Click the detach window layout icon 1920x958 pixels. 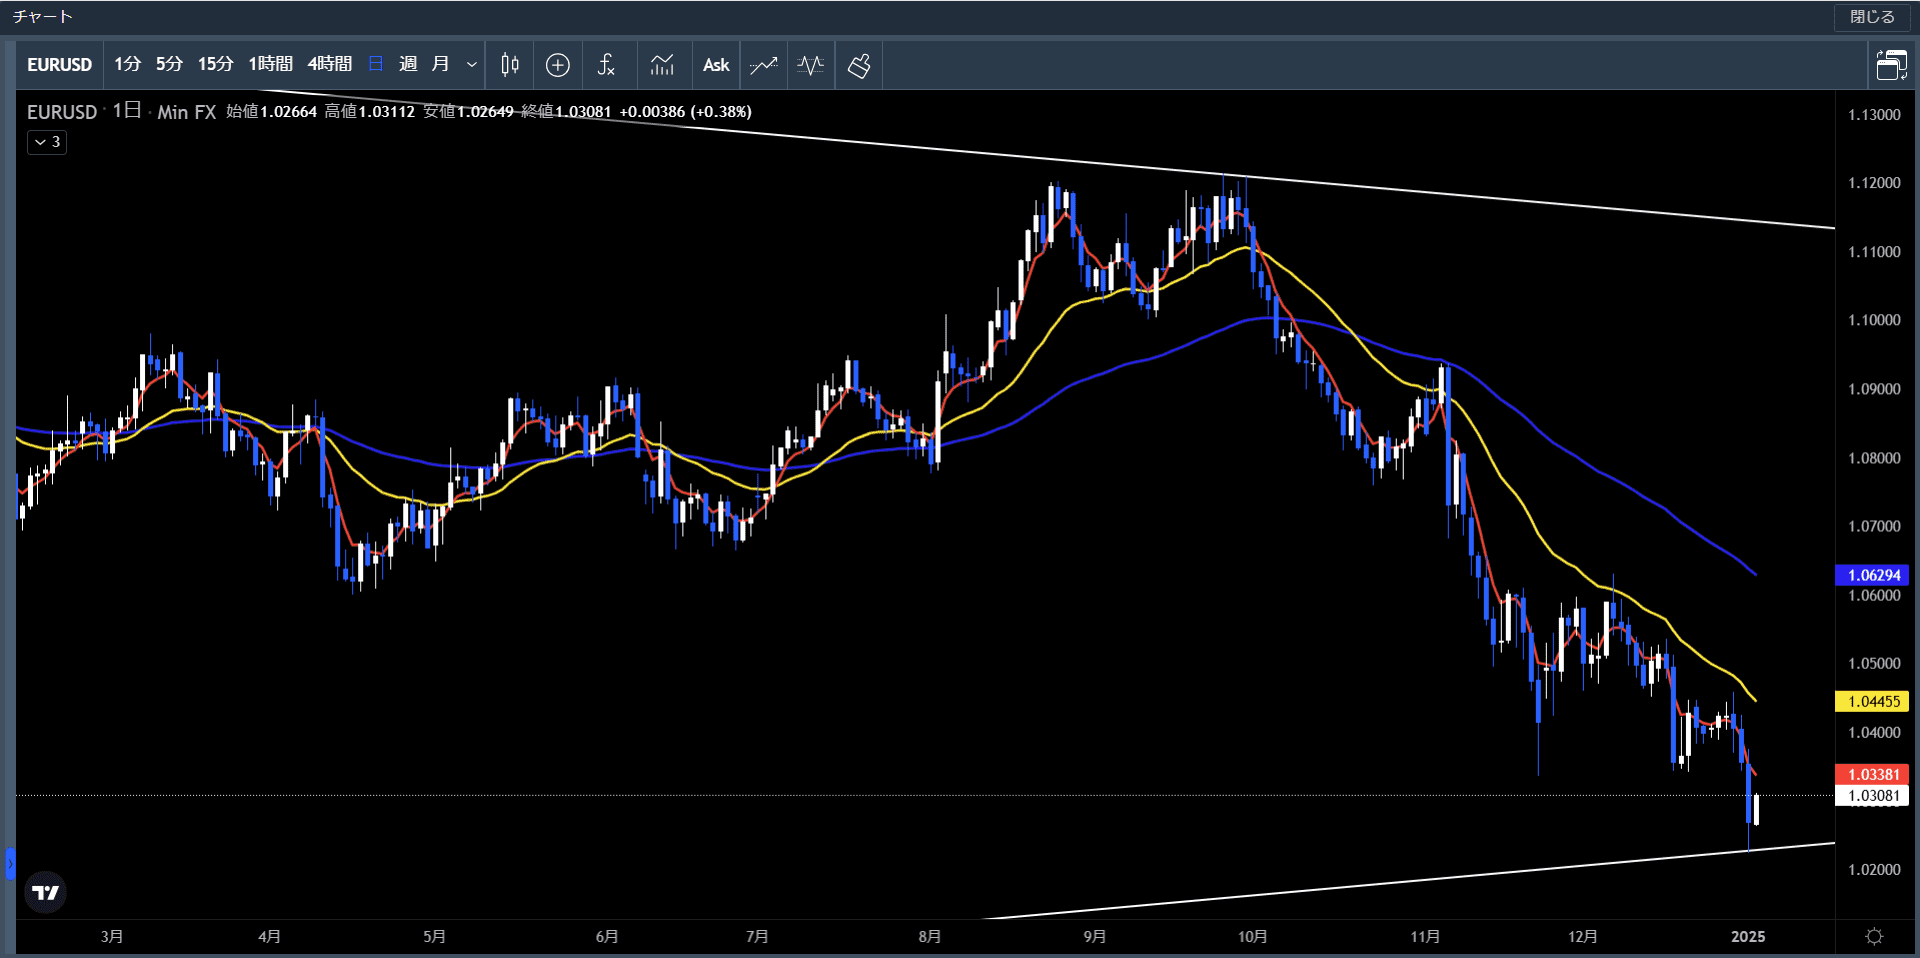[x=1891, y=65]
